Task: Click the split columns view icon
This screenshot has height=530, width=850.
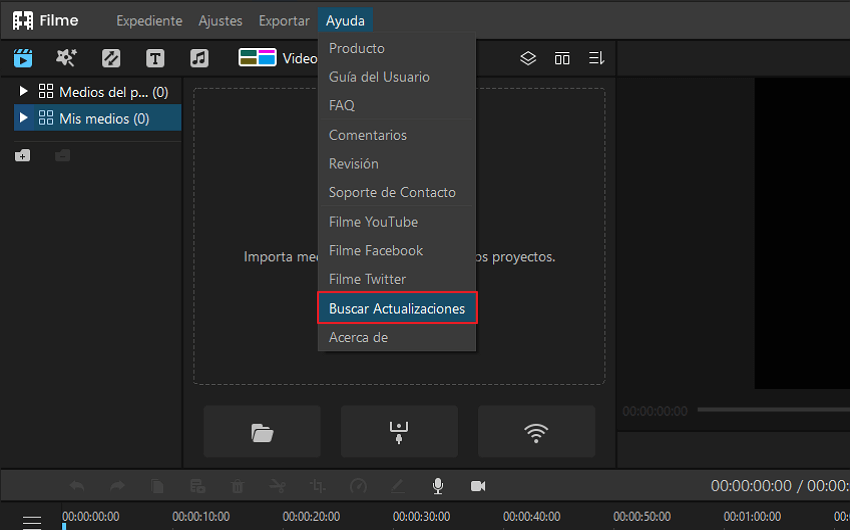Action: coord(562,58)
